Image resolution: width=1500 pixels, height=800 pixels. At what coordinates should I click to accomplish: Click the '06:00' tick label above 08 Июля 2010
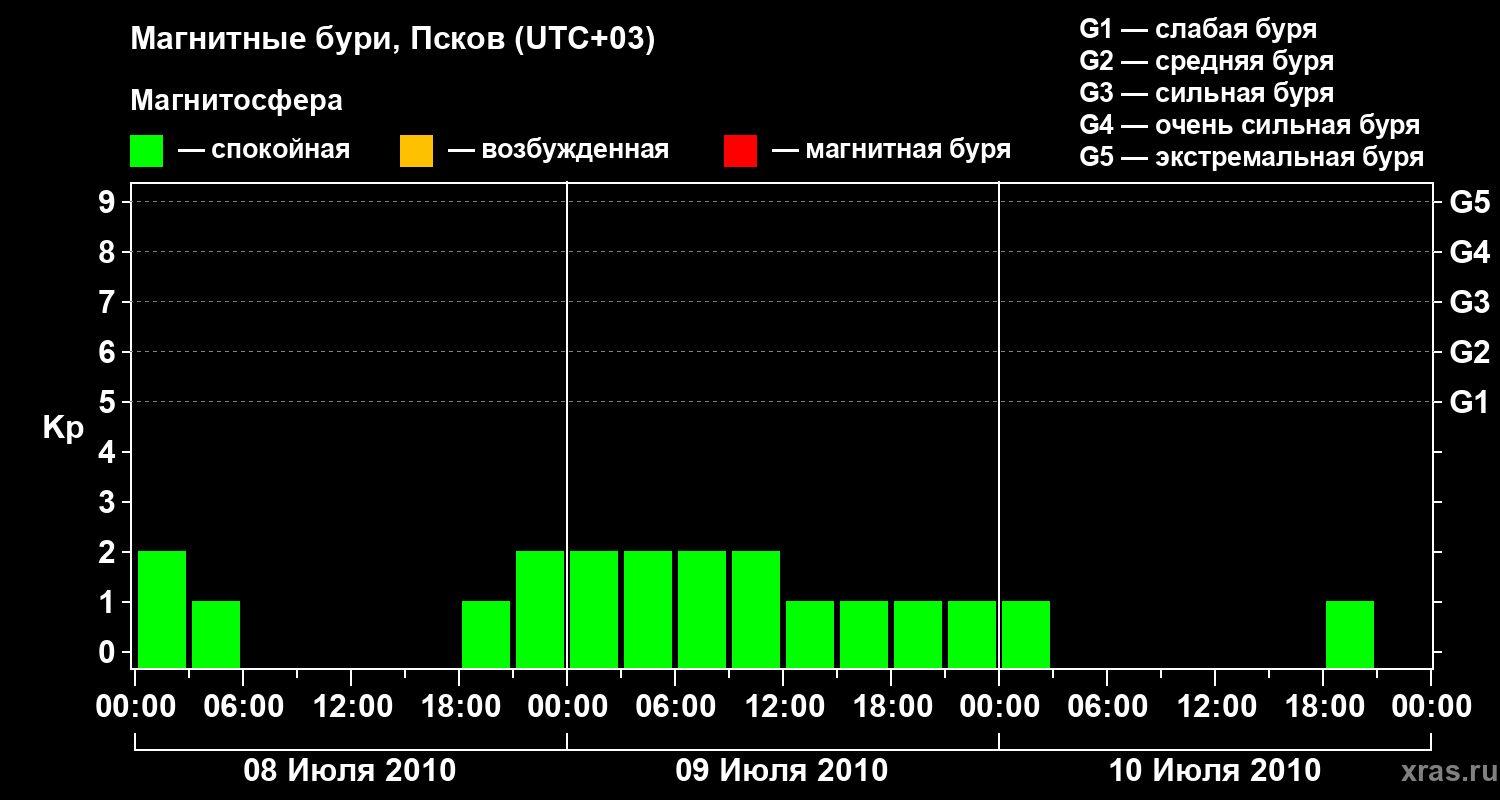click(243, 707)
